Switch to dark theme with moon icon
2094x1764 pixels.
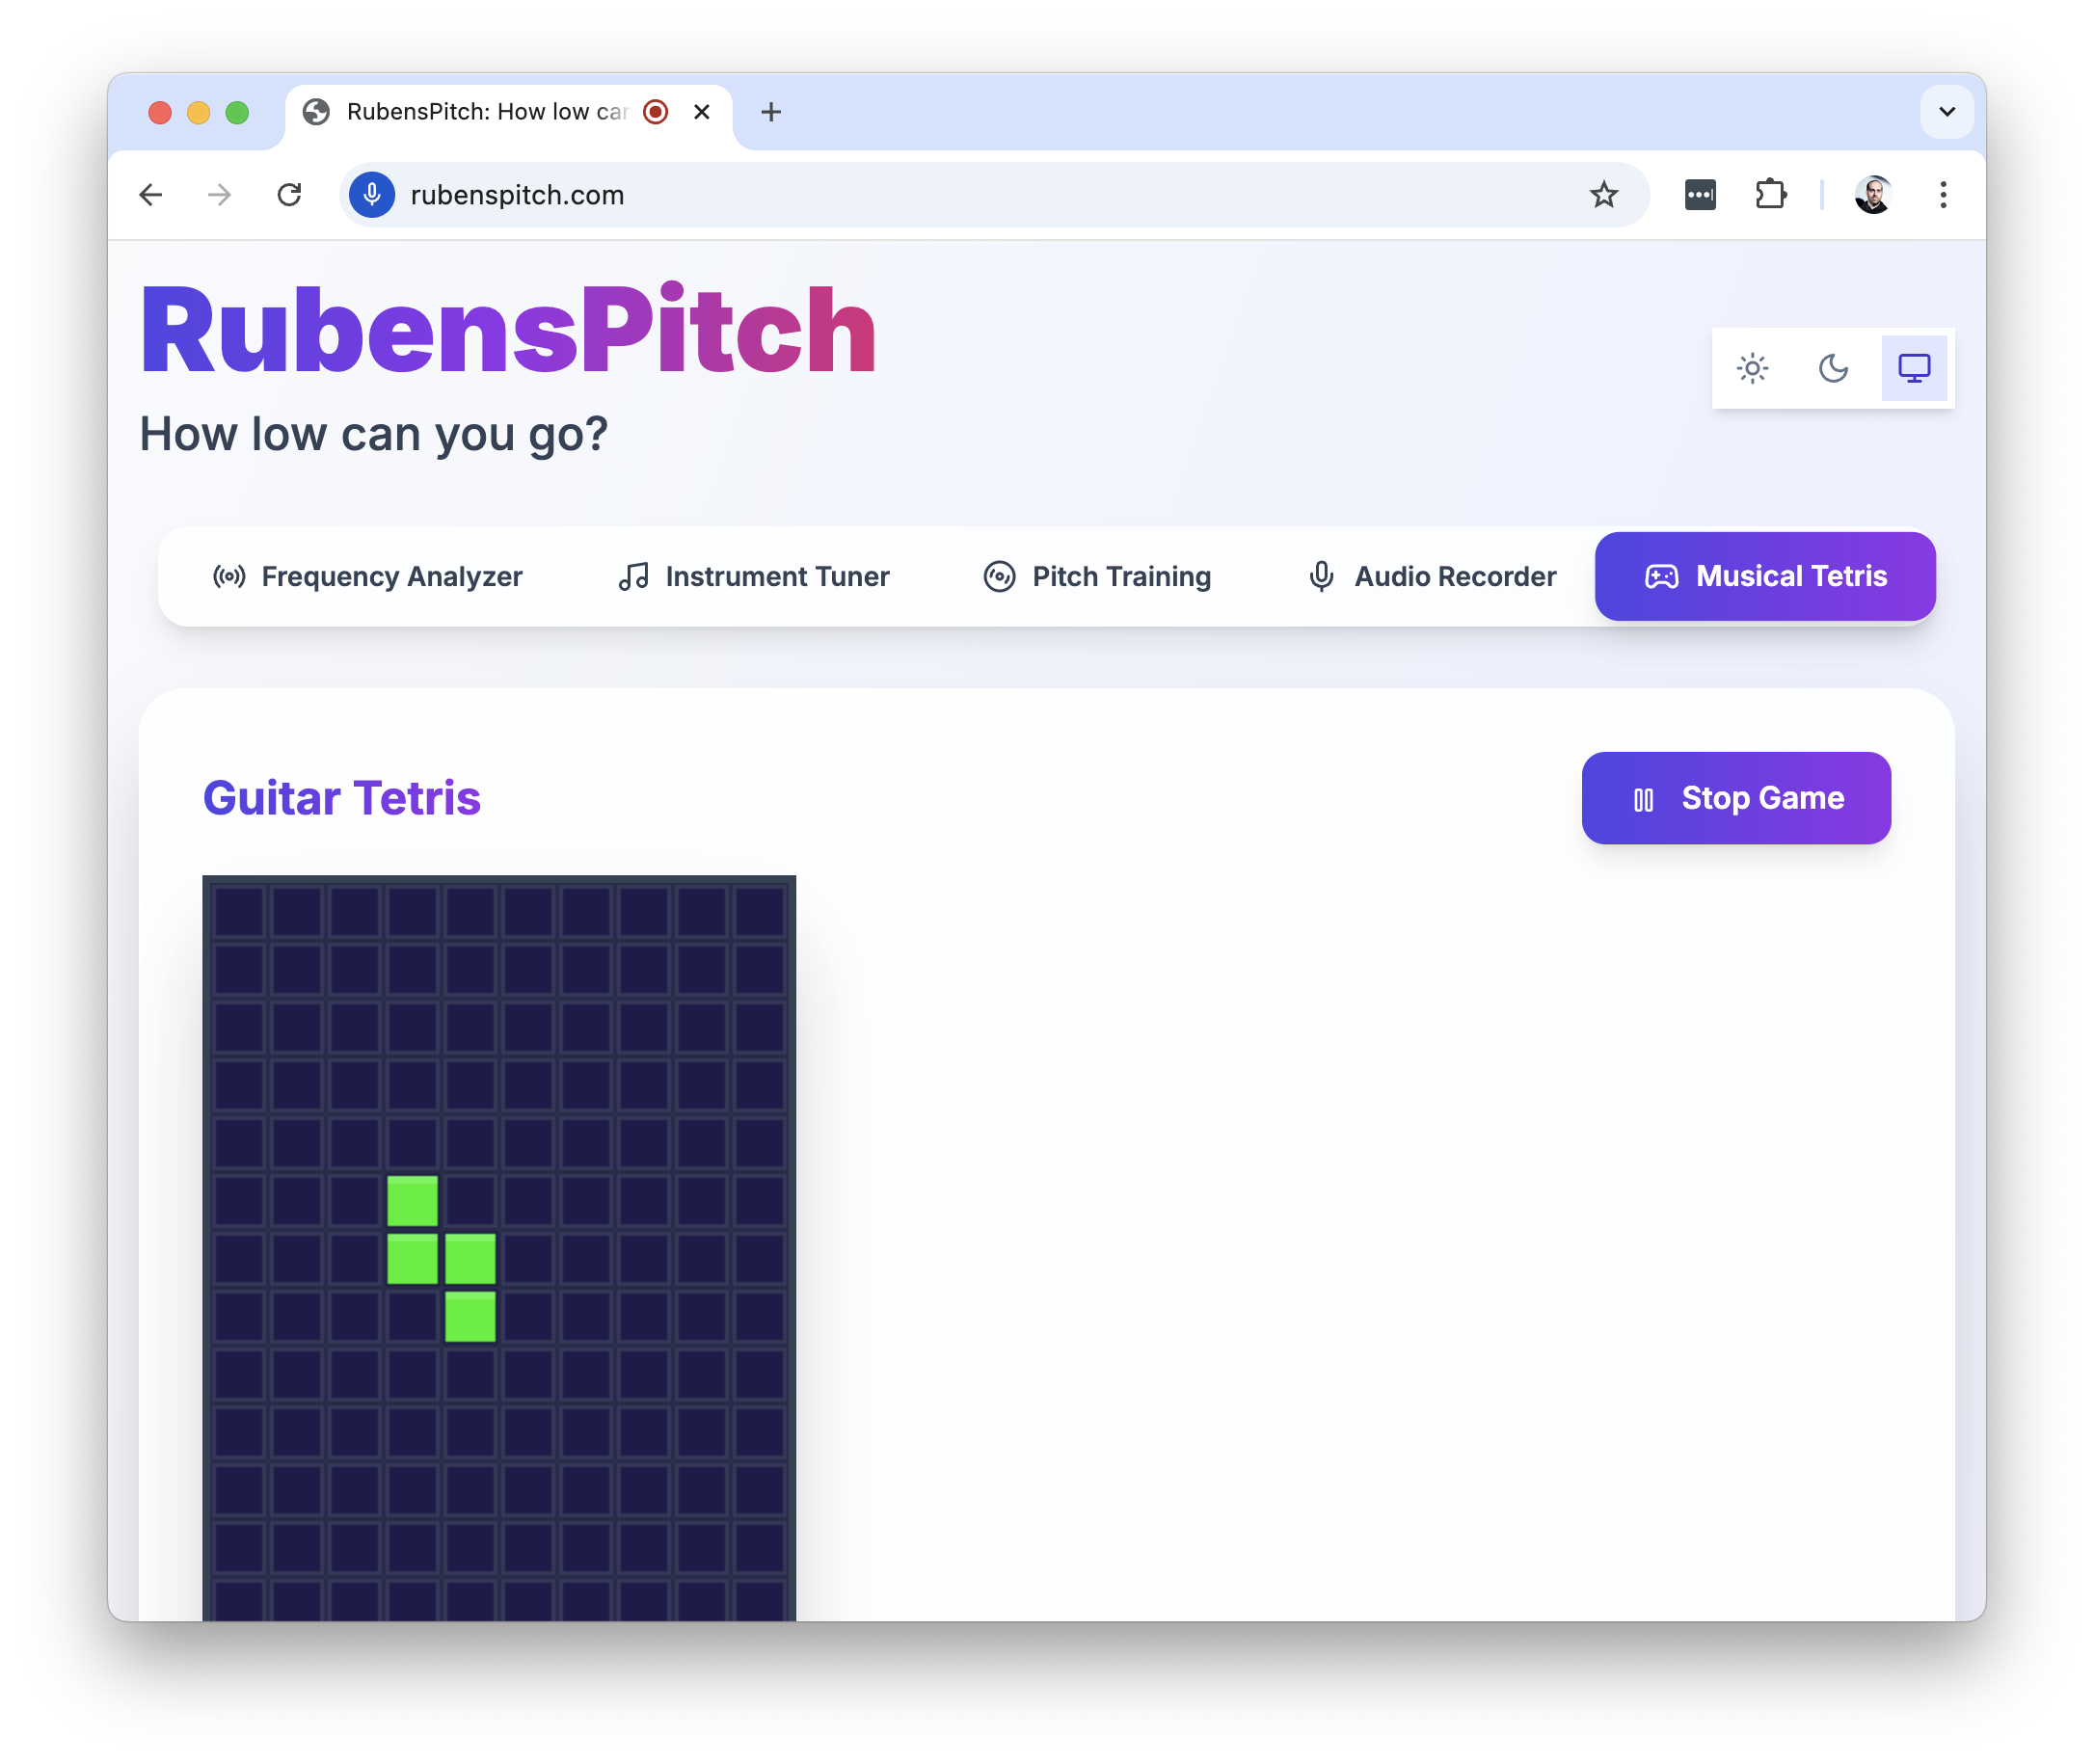[1833, 369]
